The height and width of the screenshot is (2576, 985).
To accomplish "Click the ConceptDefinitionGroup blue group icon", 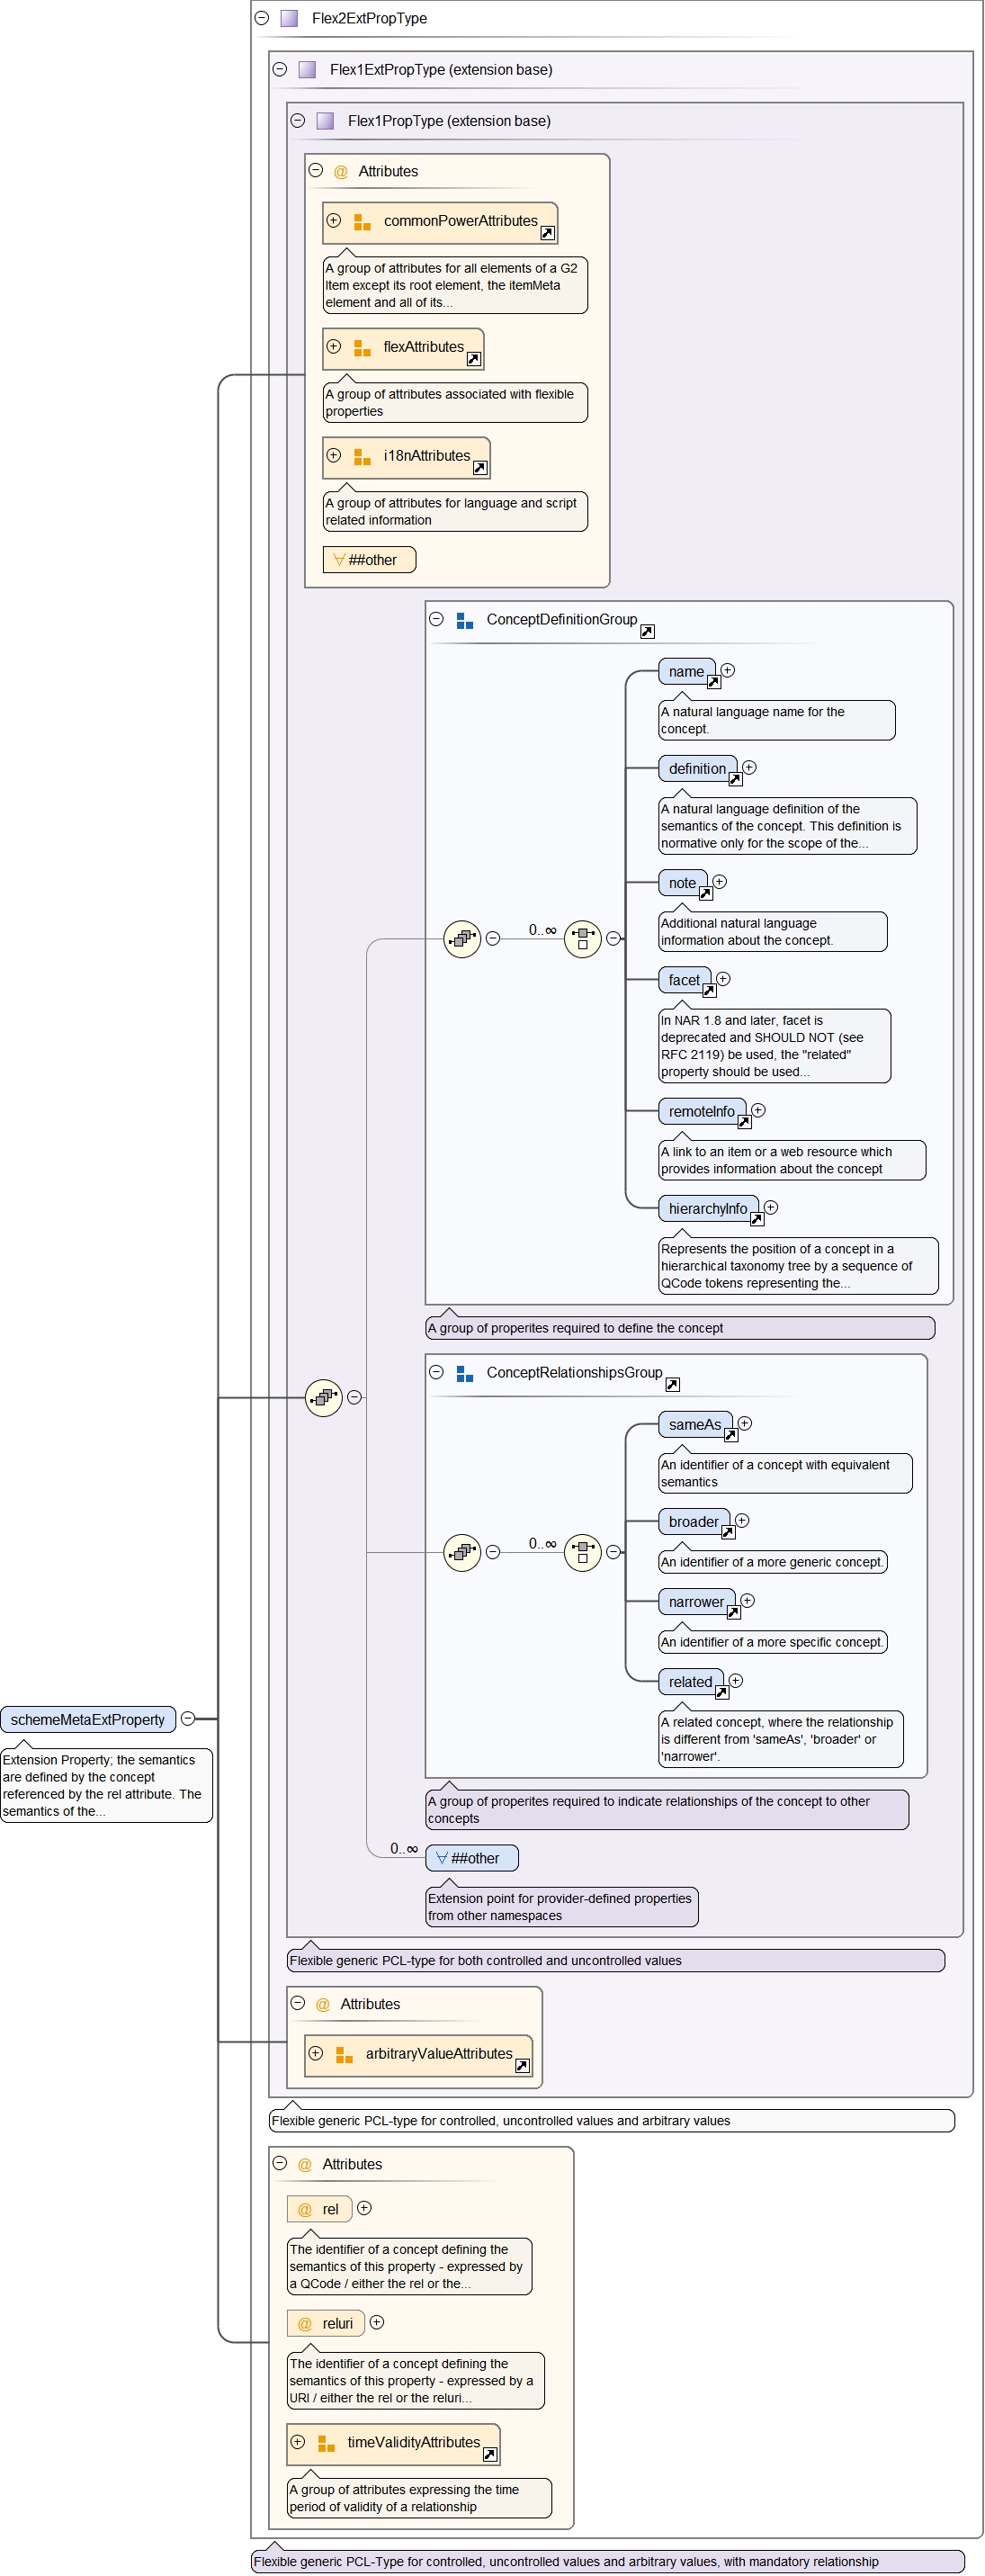I will coord(465,621).
